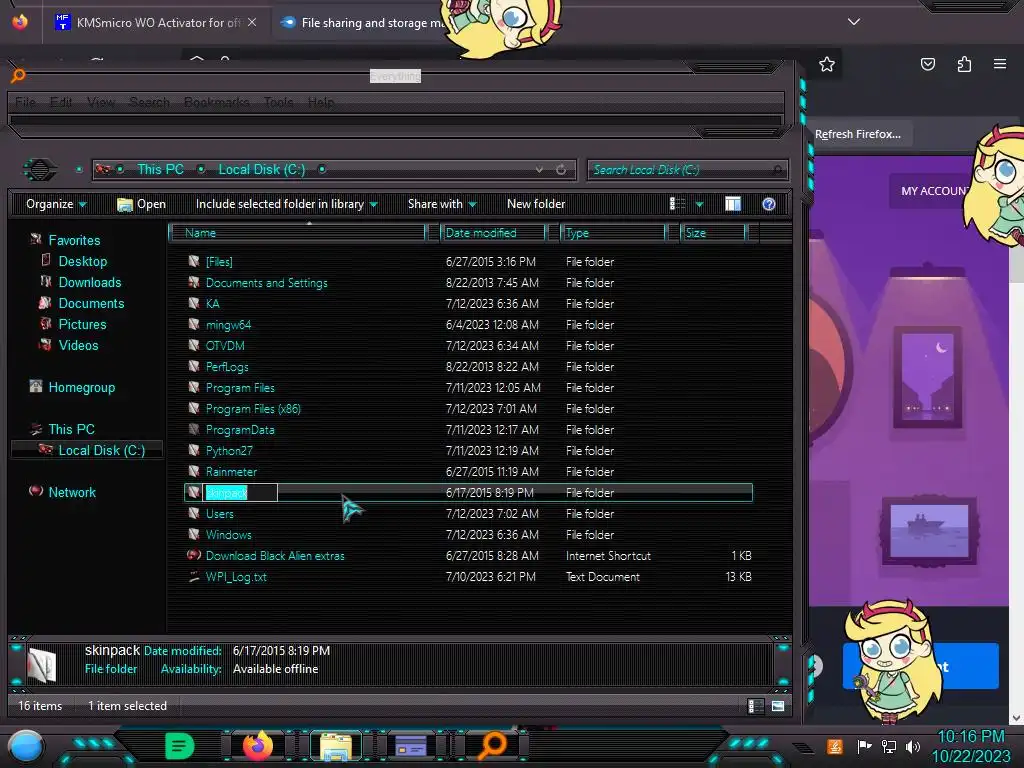Select This PC in navigation pane

click(71, 429)
